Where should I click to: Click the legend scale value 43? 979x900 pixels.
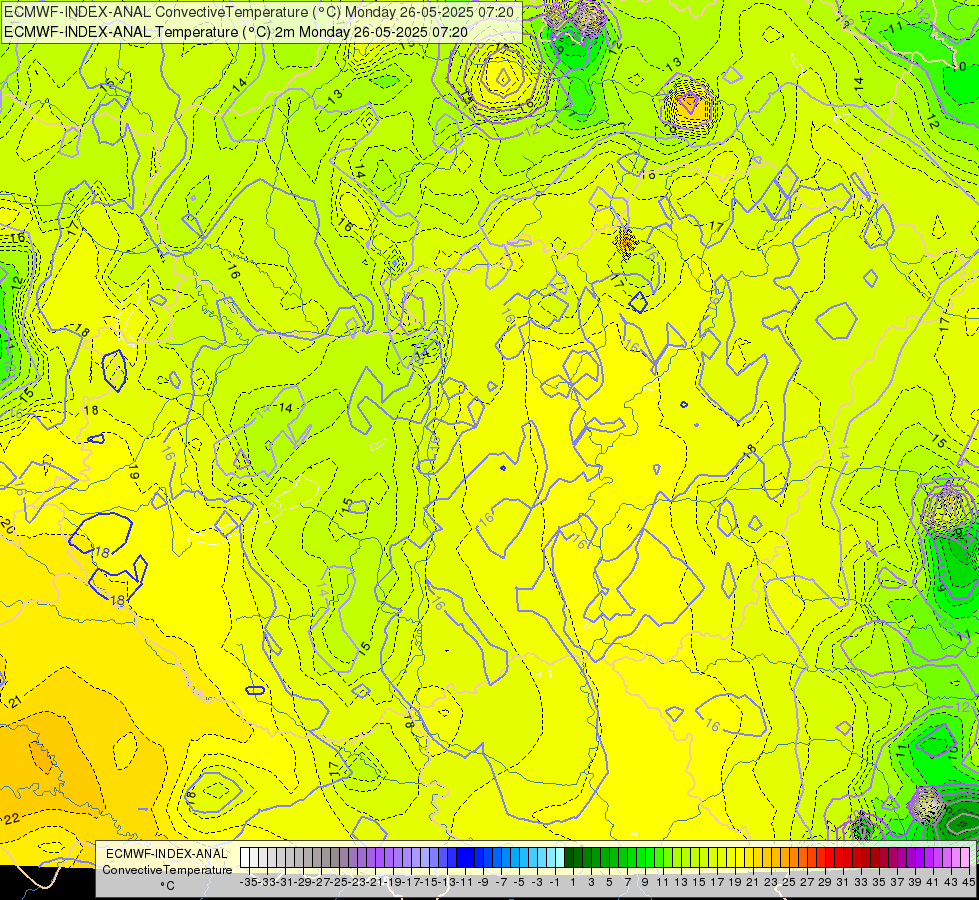[951, 882]
